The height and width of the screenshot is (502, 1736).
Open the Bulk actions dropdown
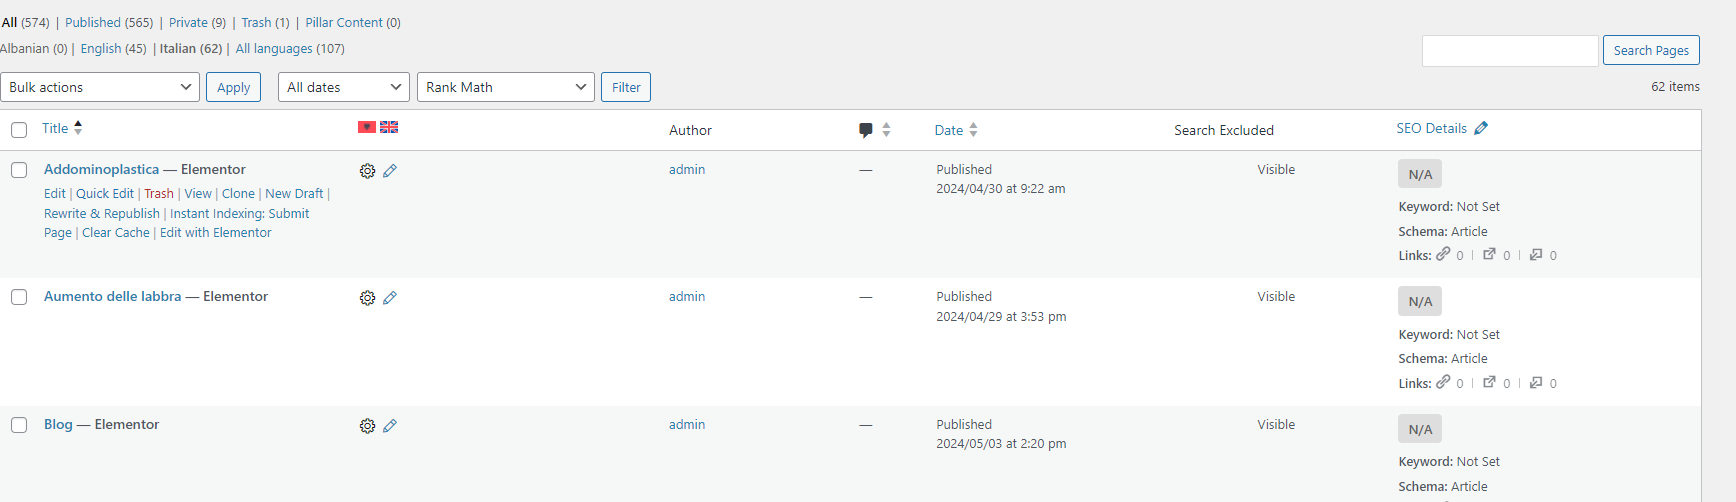[x=100, y=87]
